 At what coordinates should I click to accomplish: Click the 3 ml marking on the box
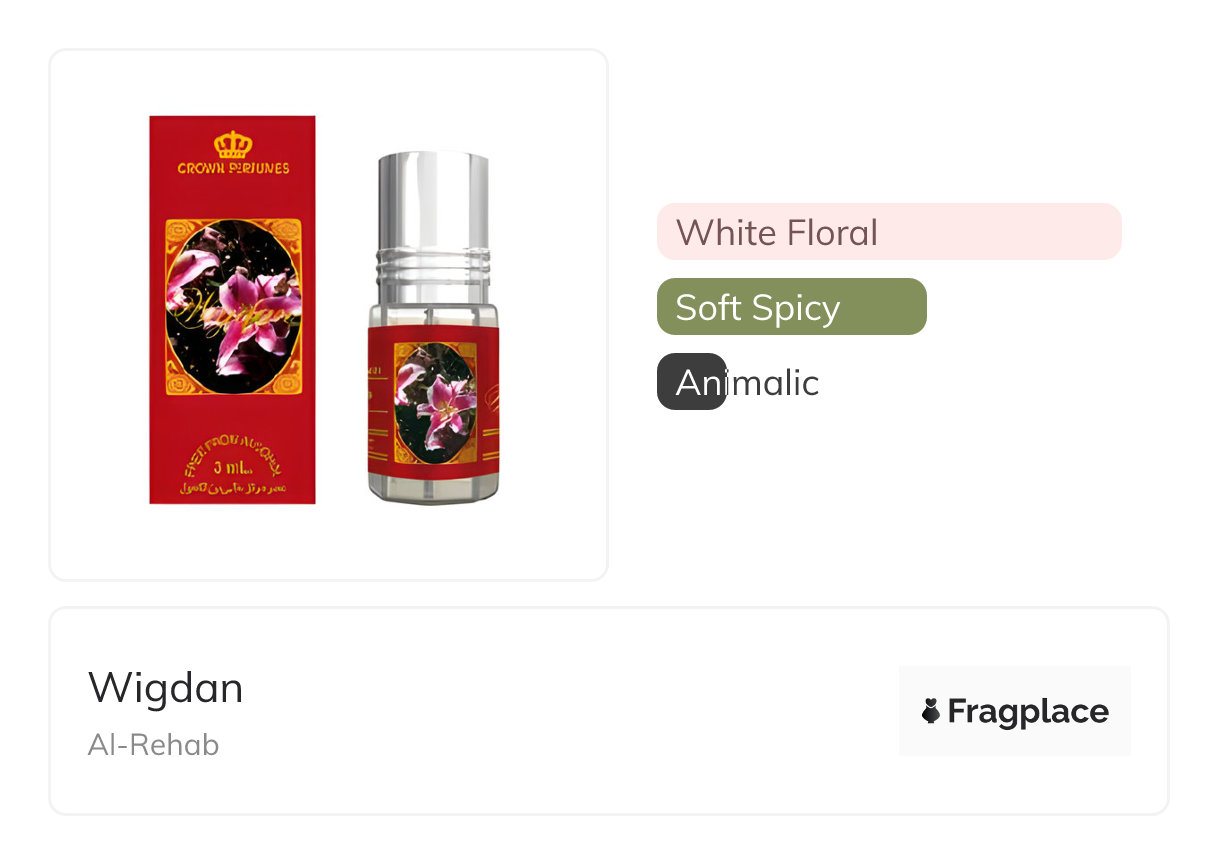(232, 469)
